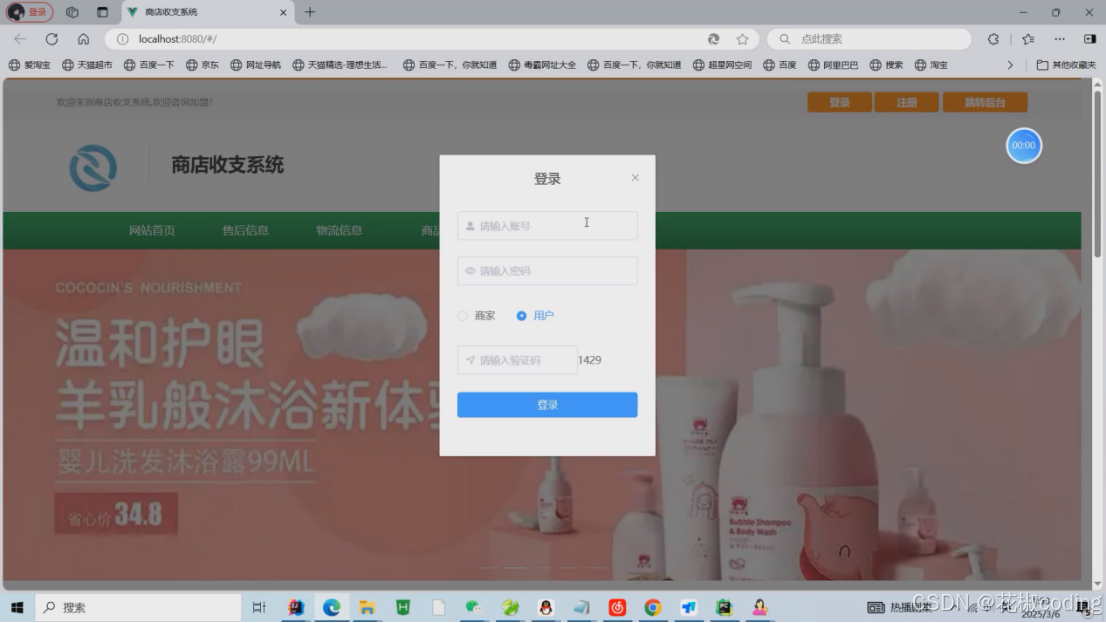
Task: Refresh the 1429 captcha code
Action: [x=590, y=360]
